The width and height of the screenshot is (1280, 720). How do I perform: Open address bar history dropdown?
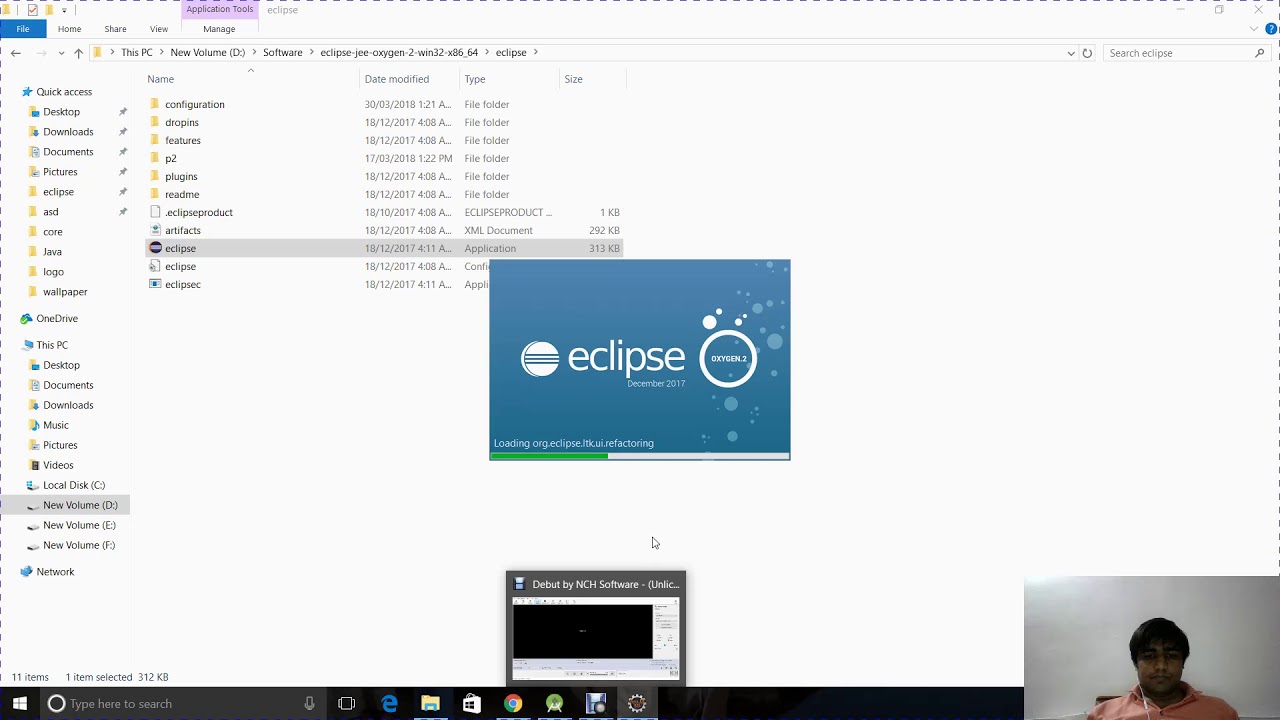coord(1071,53)
